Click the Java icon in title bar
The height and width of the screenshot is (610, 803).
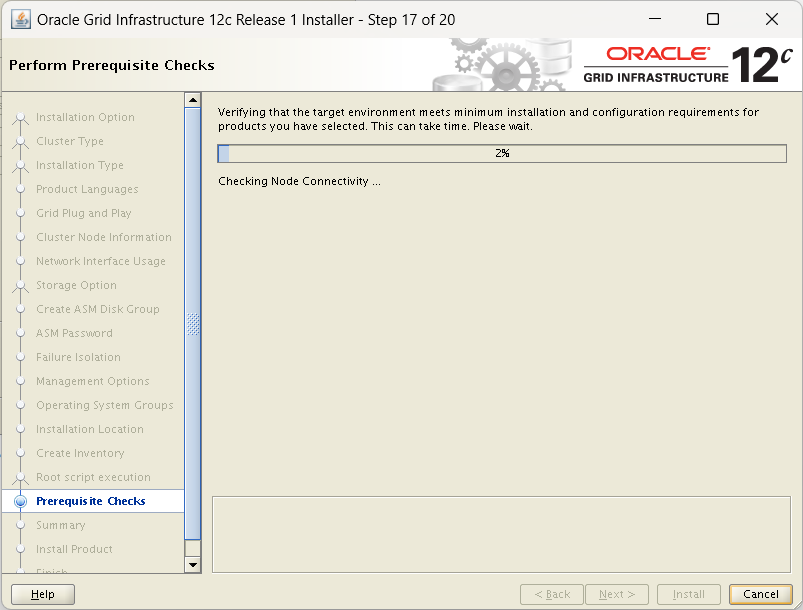(20, 19)
